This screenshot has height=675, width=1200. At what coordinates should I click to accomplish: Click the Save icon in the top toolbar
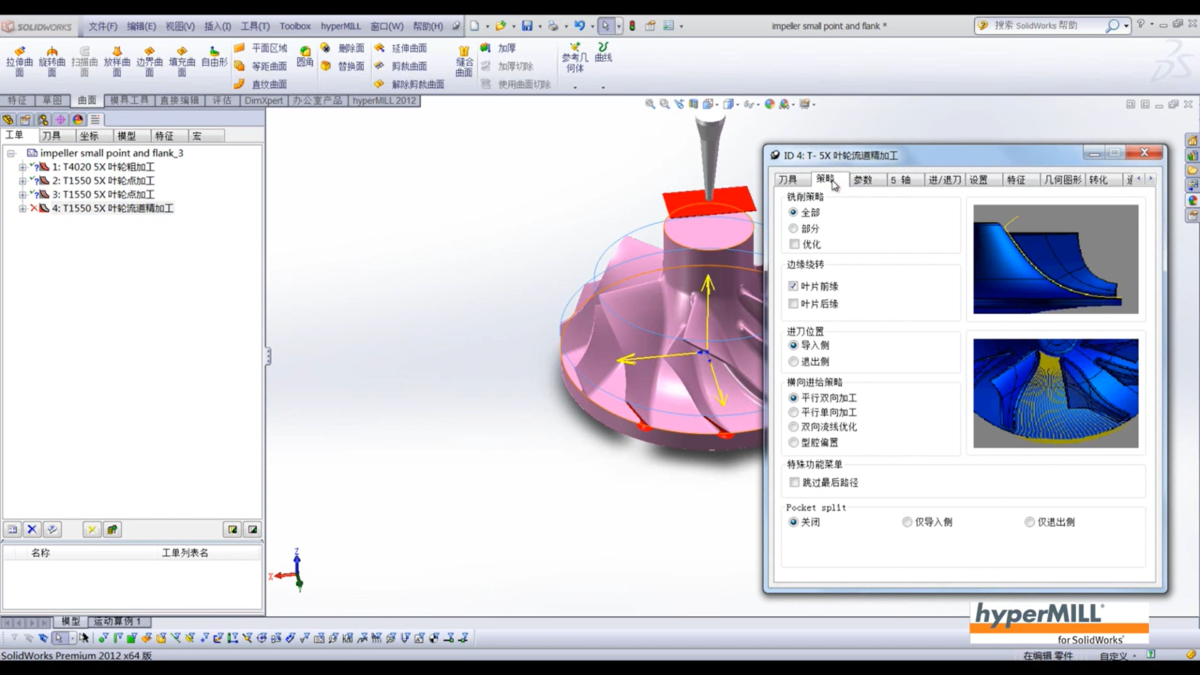pos(527,26)
